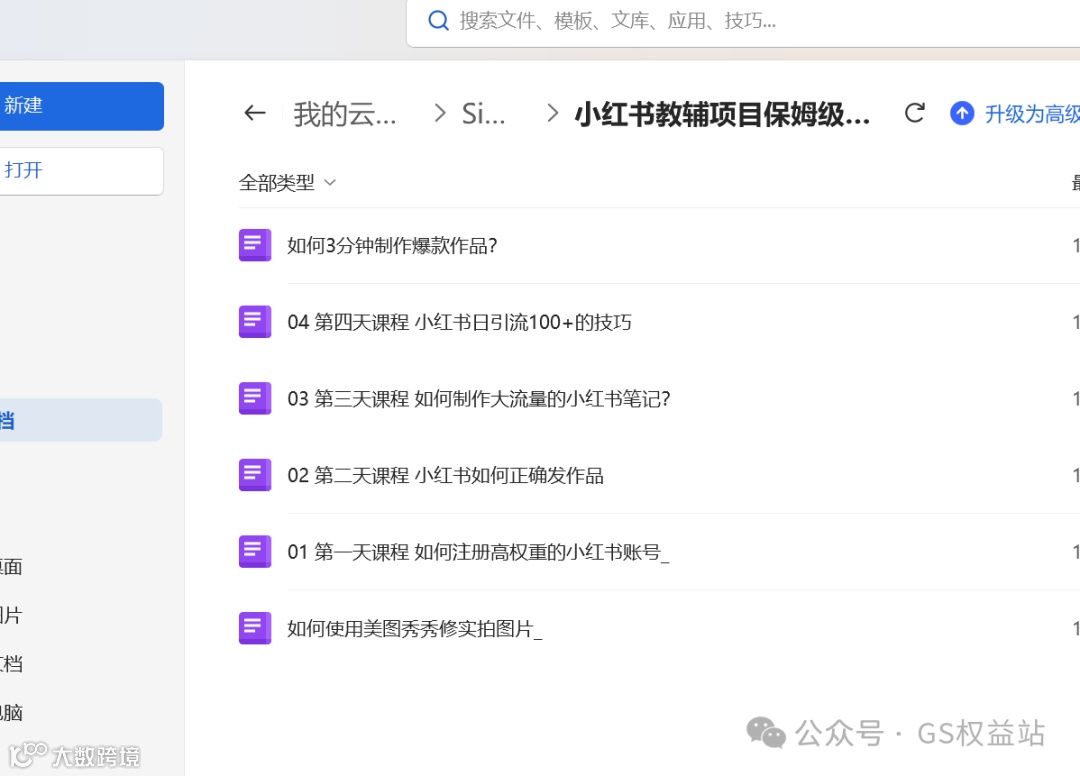
Task: Click the upgrade arrow circle icon
Action: tap(962, 113)
